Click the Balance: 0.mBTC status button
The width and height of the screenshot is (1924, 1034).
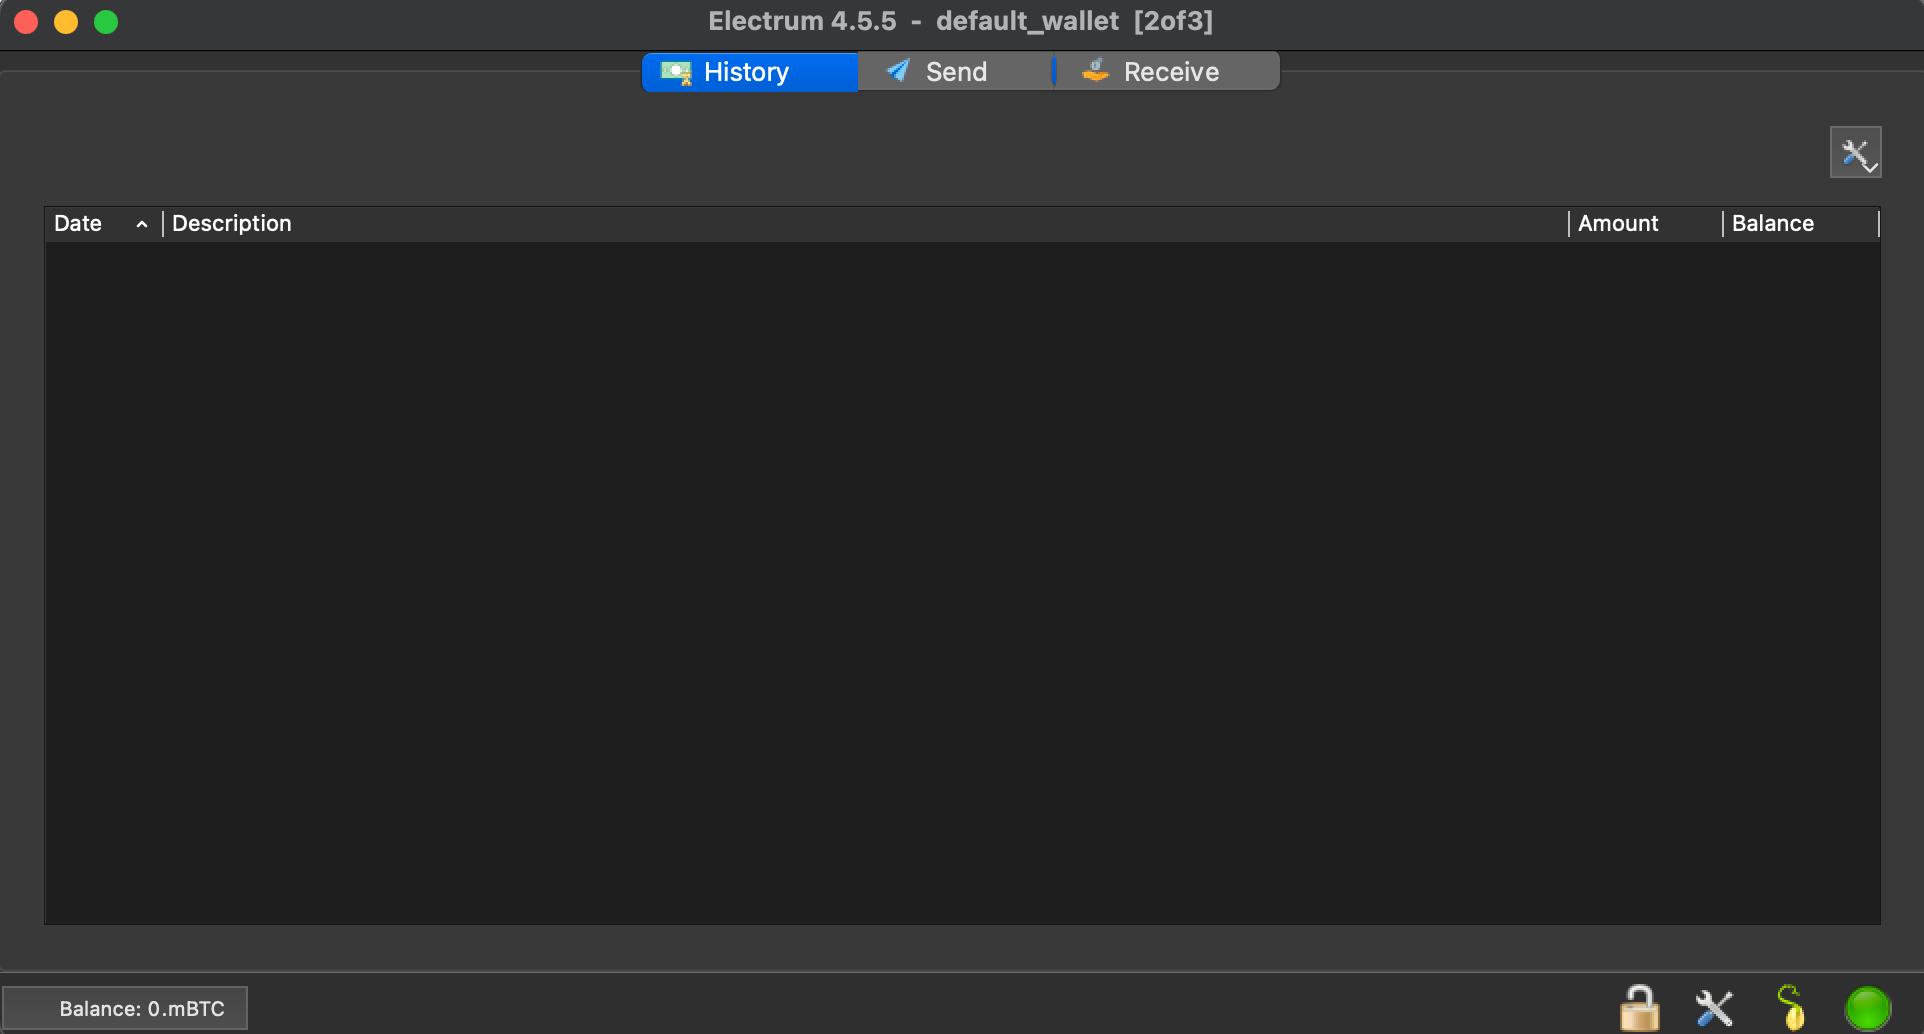click(125, 1008)
